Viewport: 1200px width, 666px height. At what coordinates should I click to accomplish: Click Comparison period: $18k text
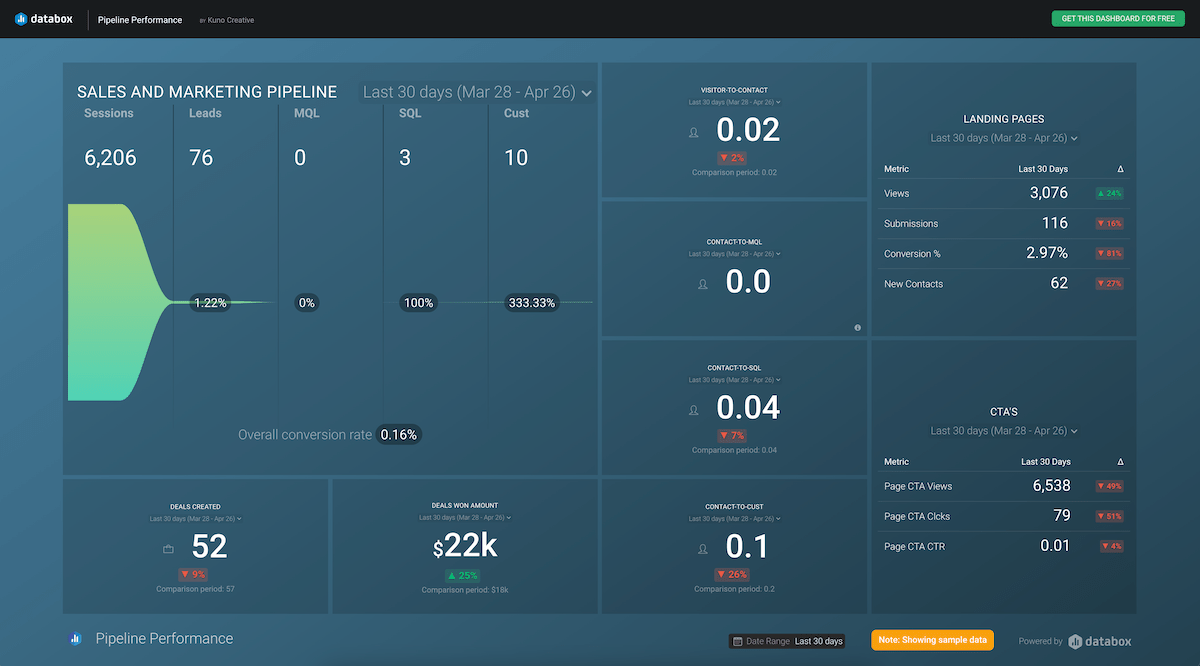(465, 590)
